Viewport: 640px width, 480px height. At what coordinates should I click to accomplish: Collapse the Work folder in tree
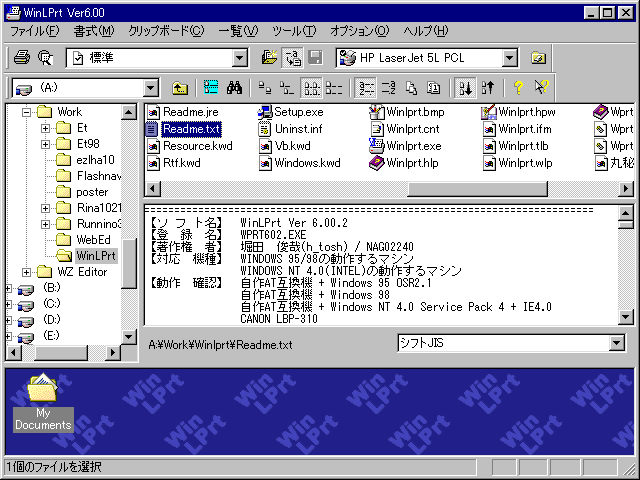27,112
